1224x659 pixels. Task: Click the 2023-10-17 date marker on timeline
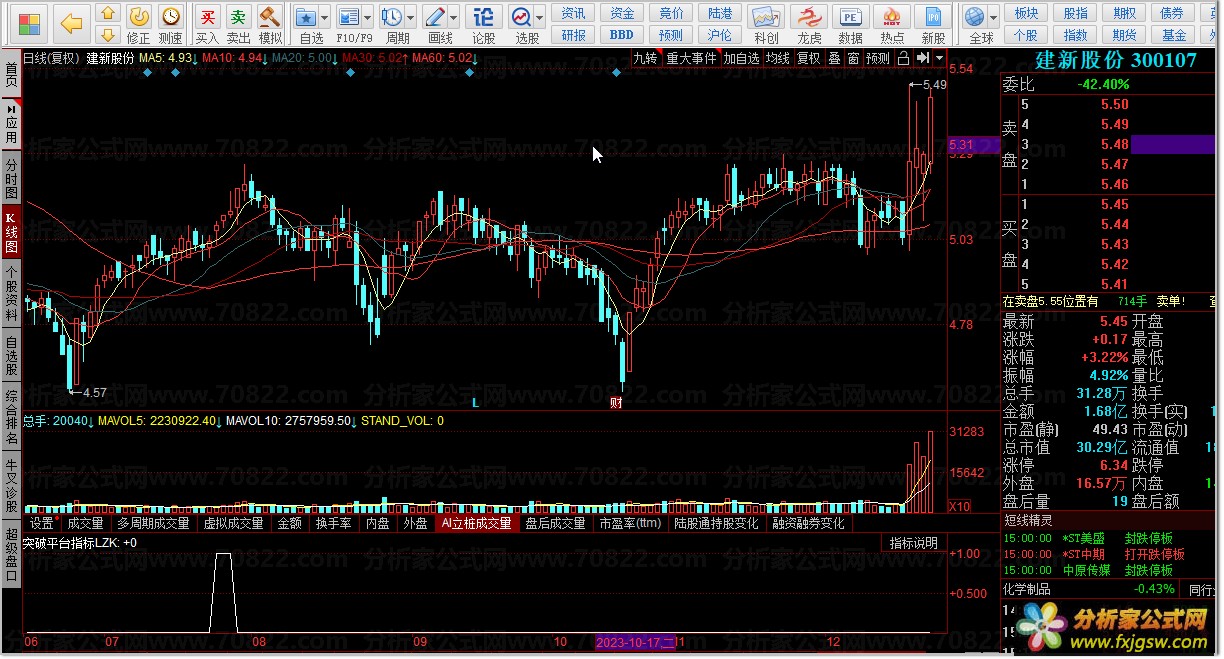click(635, 642)
